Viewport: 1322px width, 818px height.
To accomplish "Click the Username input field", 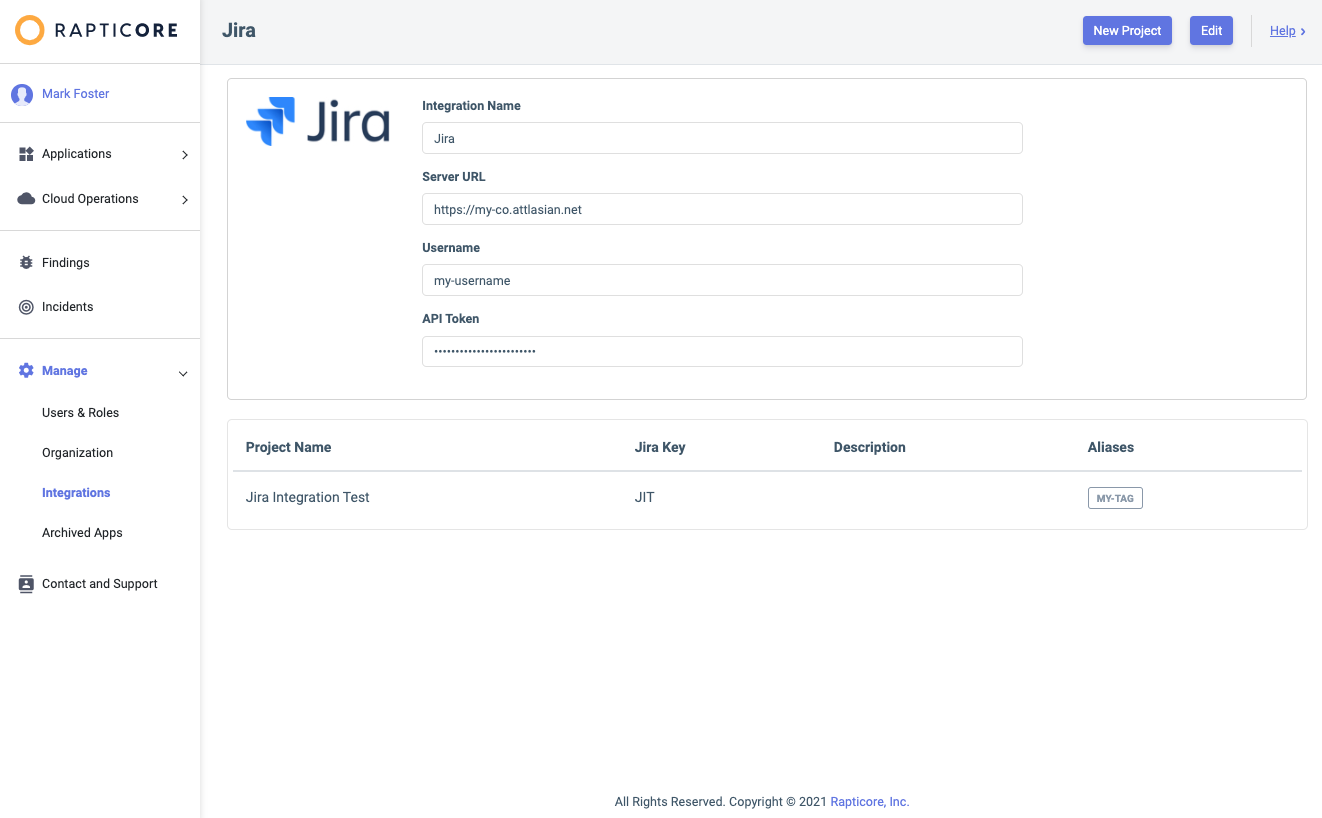I will point(722,280).
